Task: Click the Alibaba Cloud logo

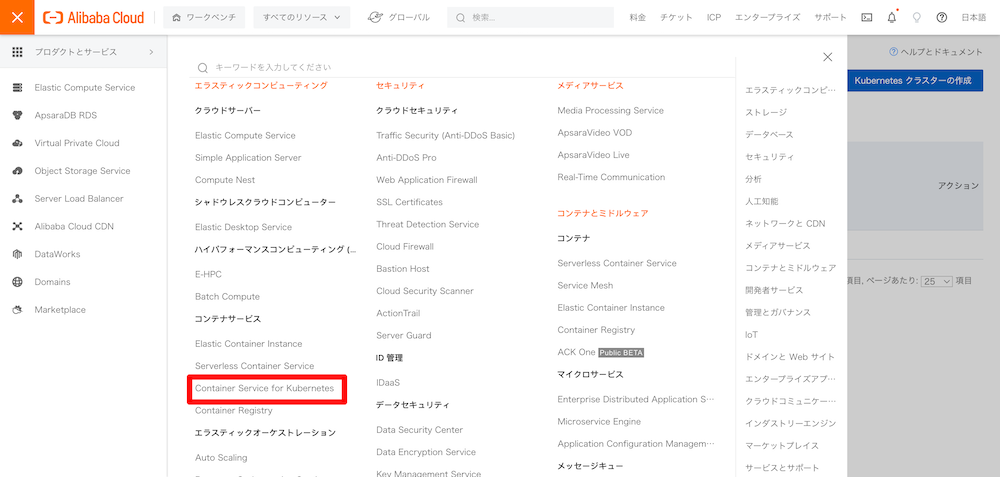Action: pyautogui.click(x=94, y=18)
